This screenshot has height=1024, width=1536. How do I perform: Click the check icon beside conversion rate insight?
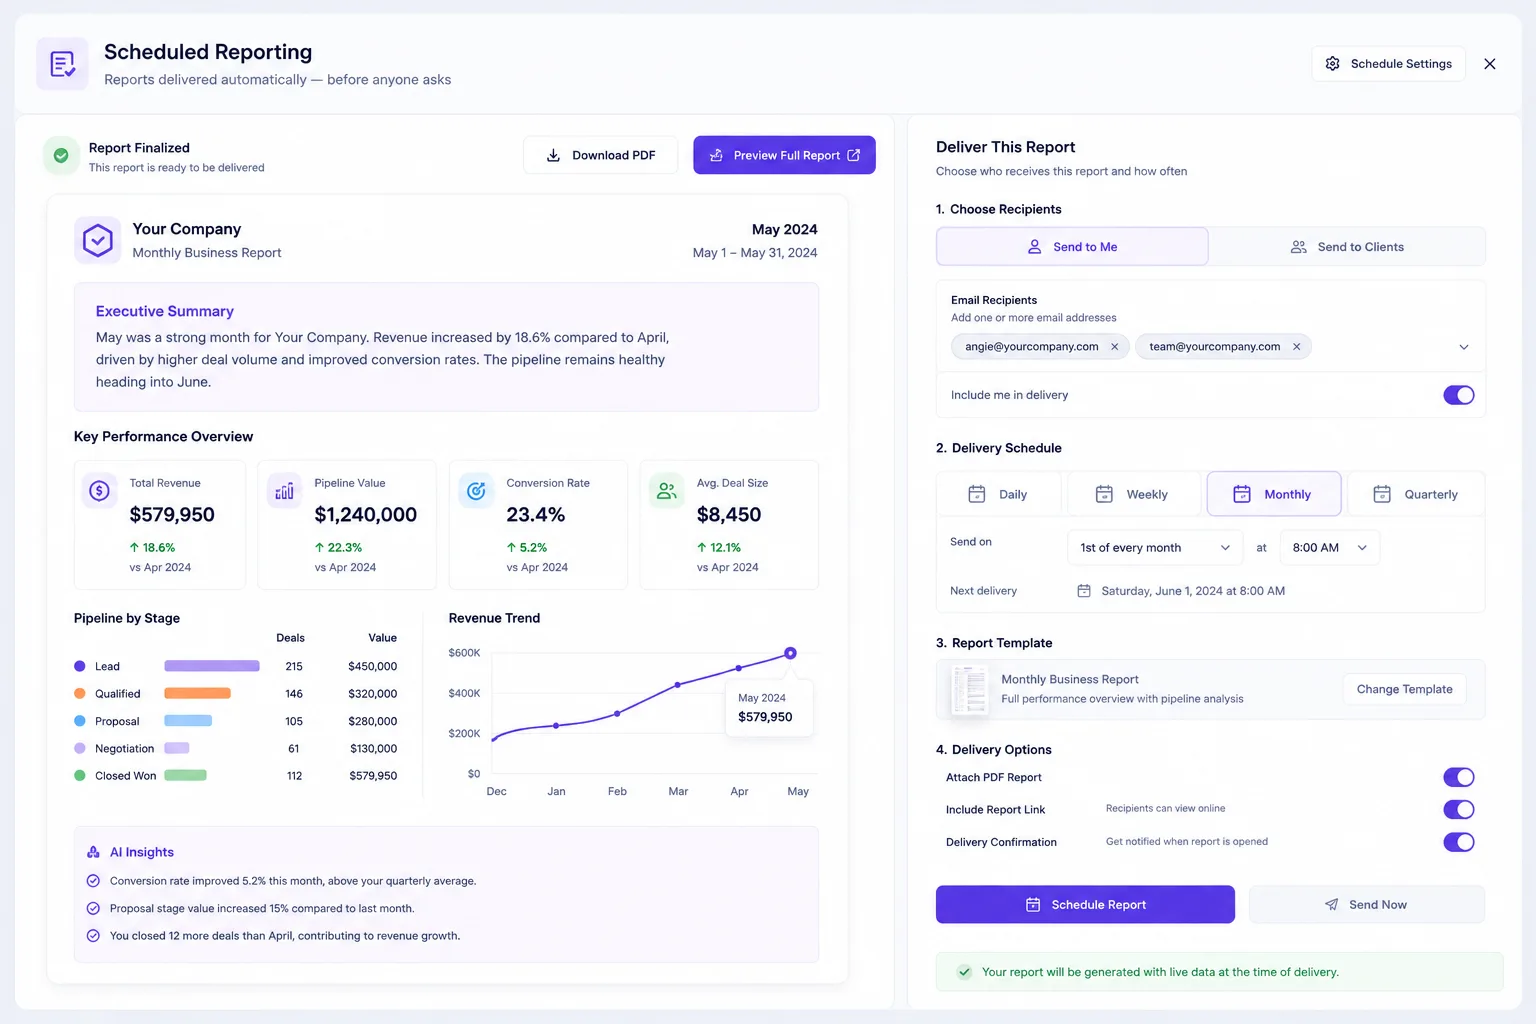[x=93, y=881]
